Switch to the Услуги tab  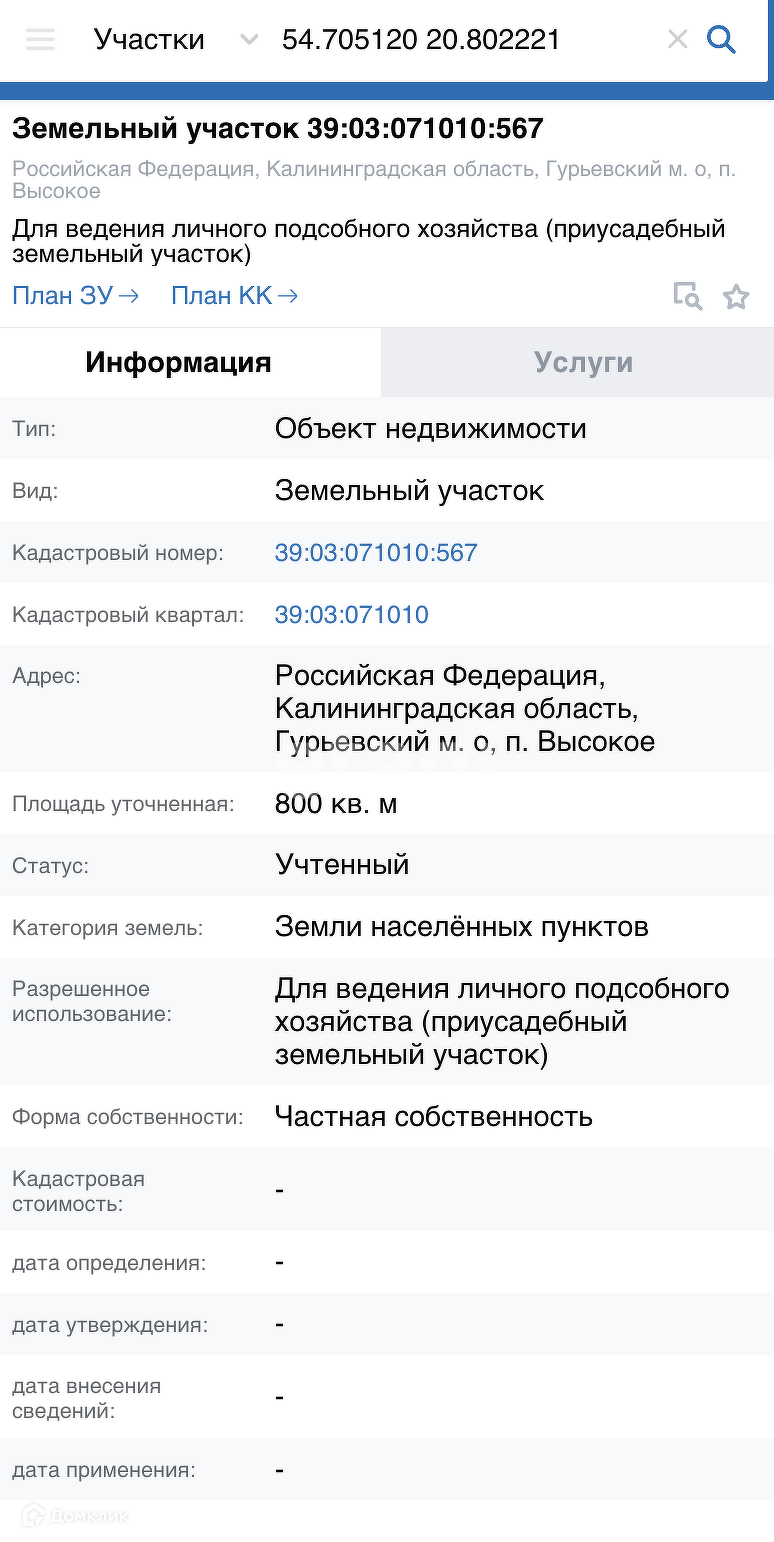[x=583, y=362]
